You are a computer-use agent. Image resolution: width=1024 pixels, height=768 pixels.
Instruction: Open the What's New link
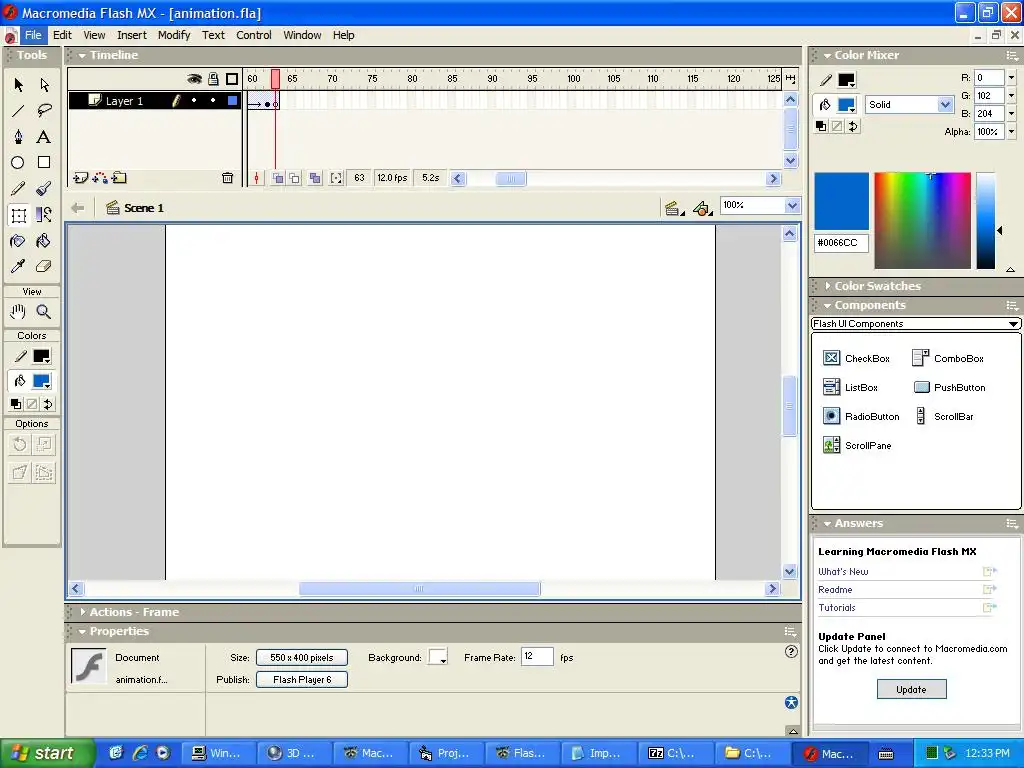point(843,571)
